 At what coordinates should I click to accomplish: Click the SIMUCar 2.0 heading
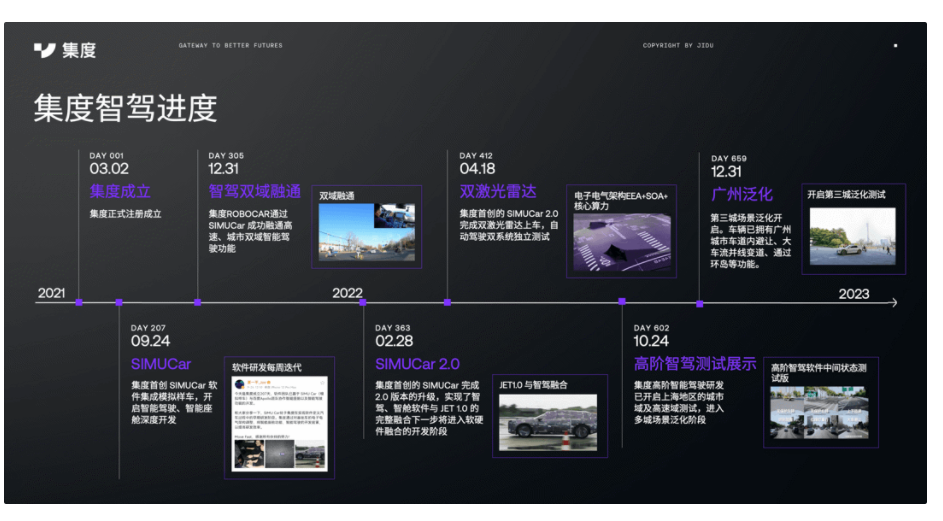pos(417,365)
